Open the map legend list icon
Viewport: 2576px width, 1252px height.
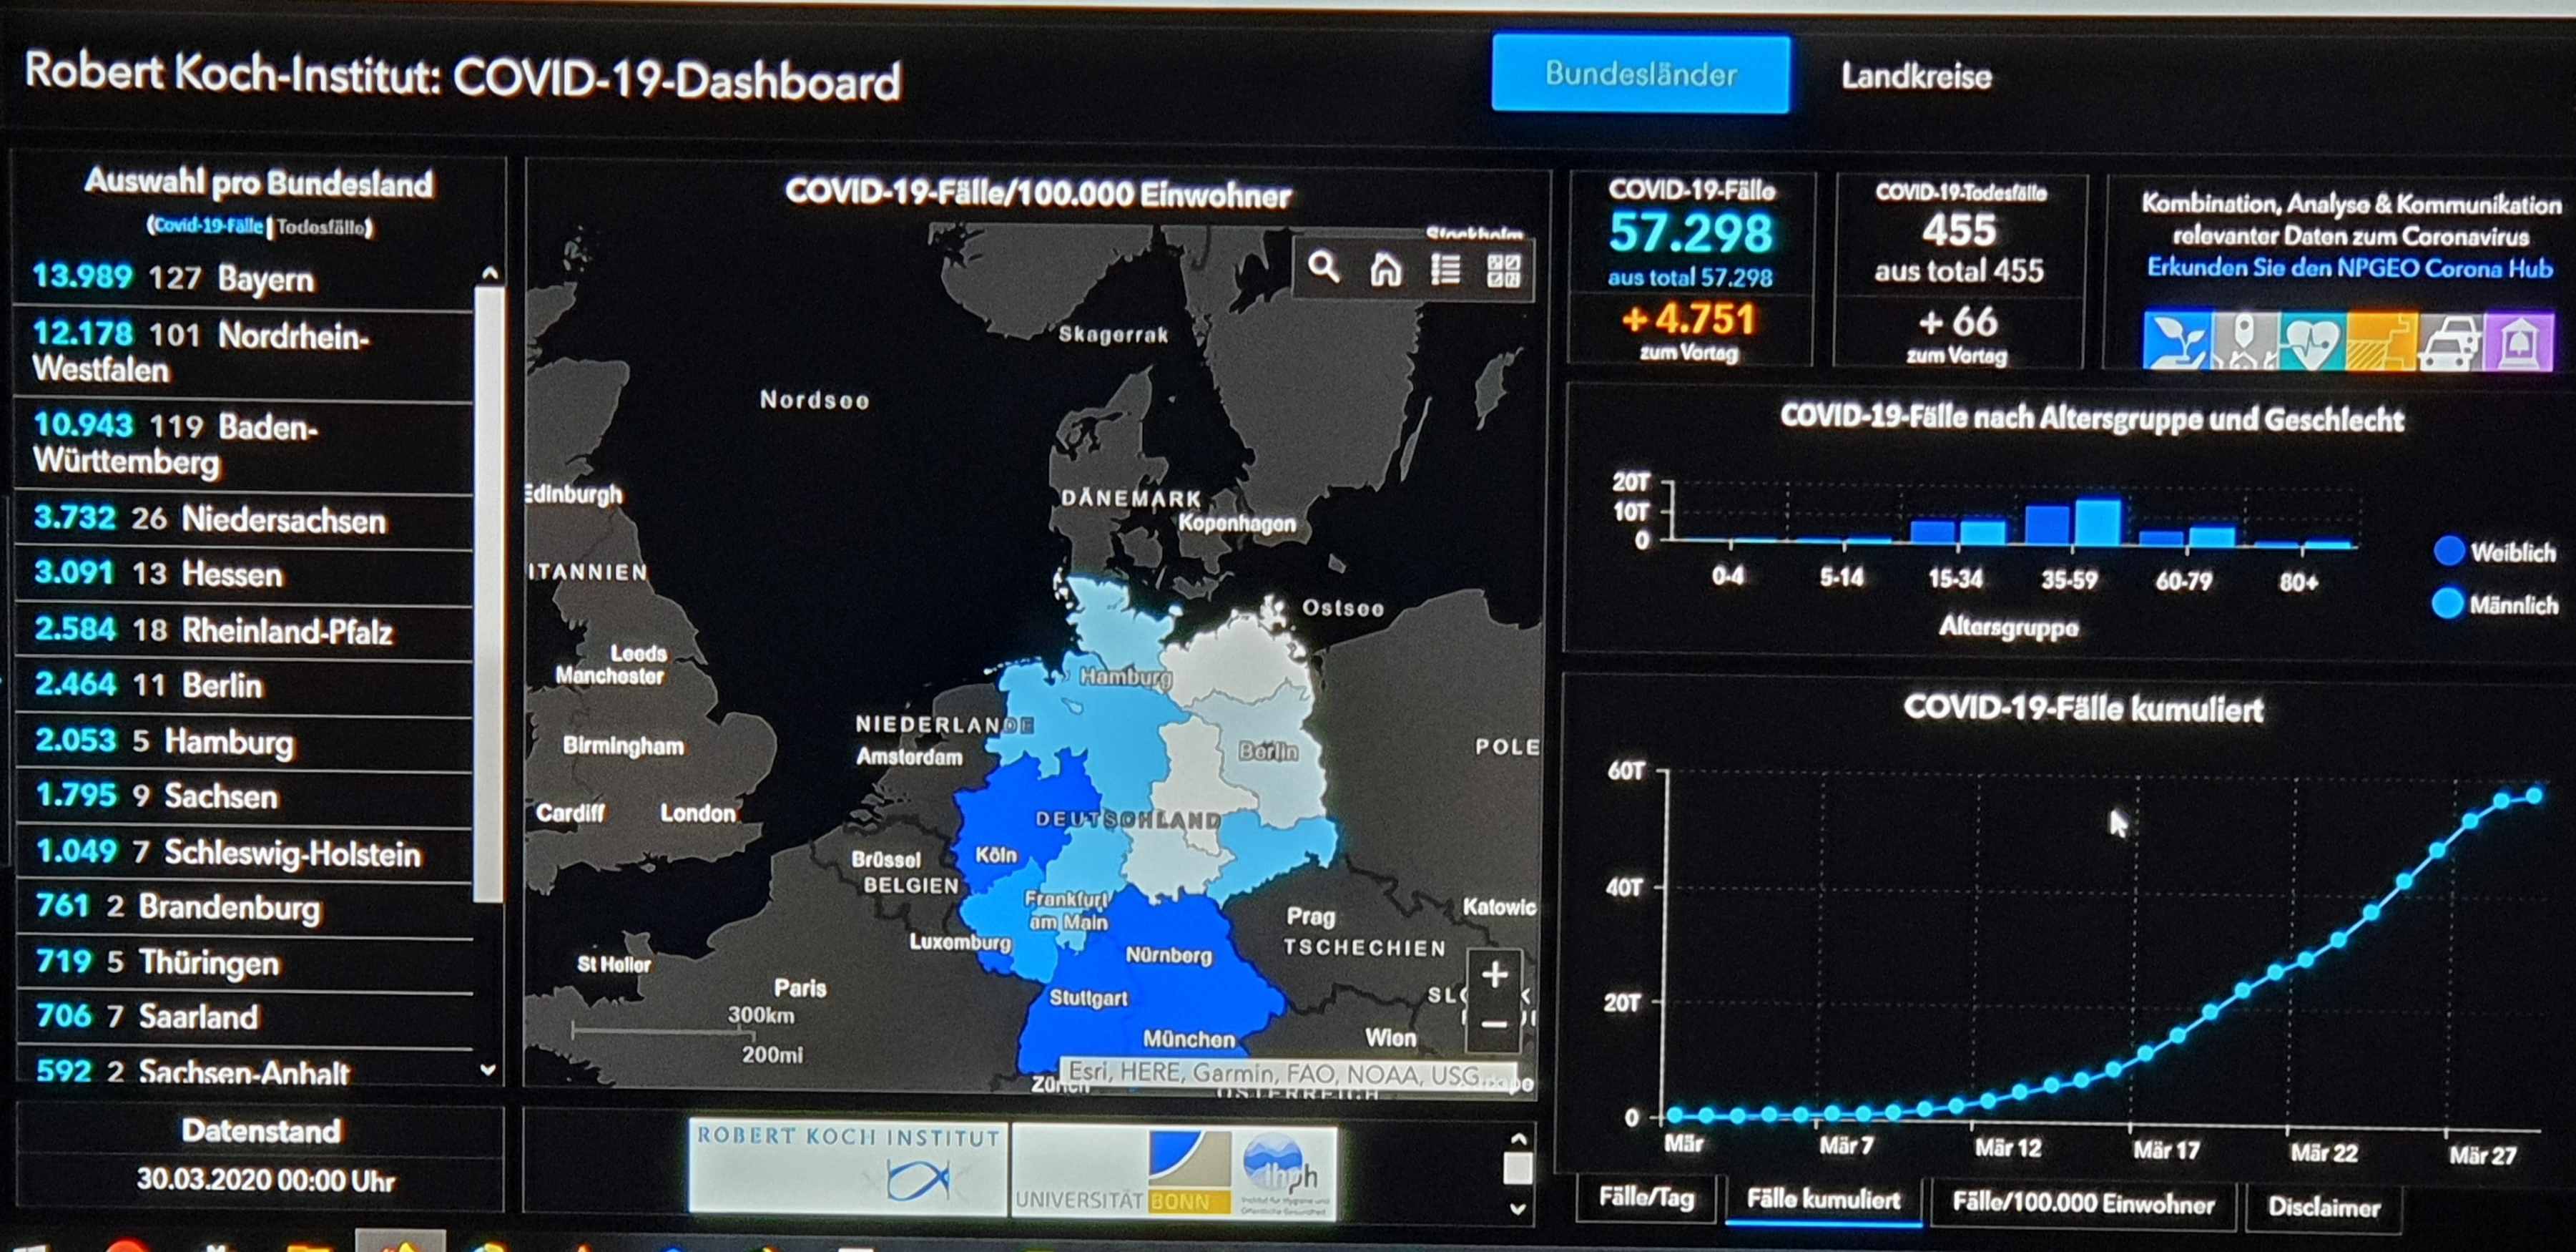1445,269
